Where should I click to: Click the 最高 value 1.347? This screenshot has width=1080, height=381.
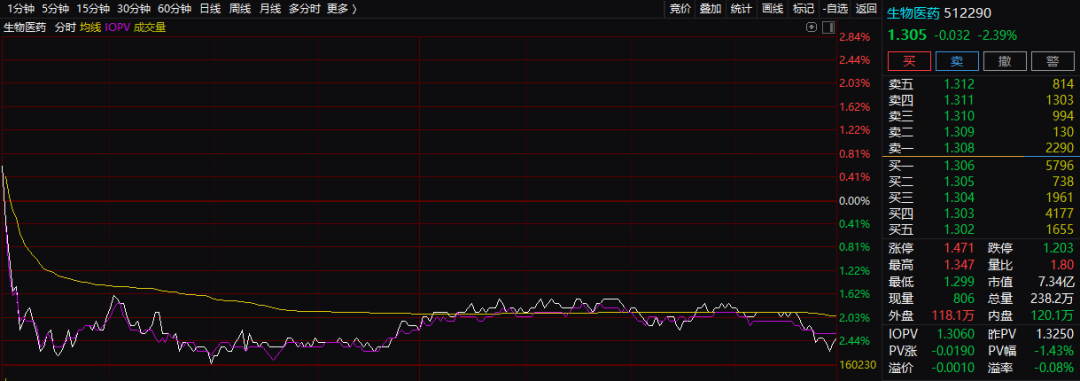coord(959,265)
